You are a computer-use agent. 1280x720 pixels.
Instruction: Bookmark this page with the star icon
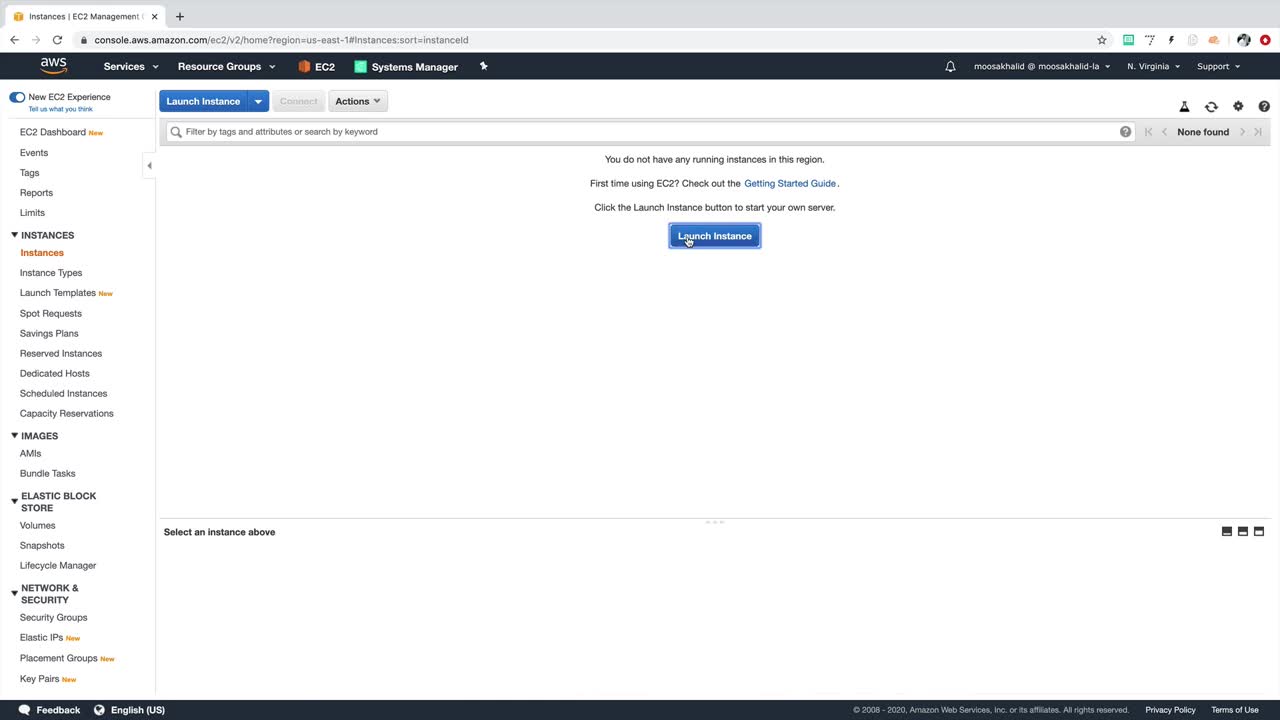pos(1102,40)
